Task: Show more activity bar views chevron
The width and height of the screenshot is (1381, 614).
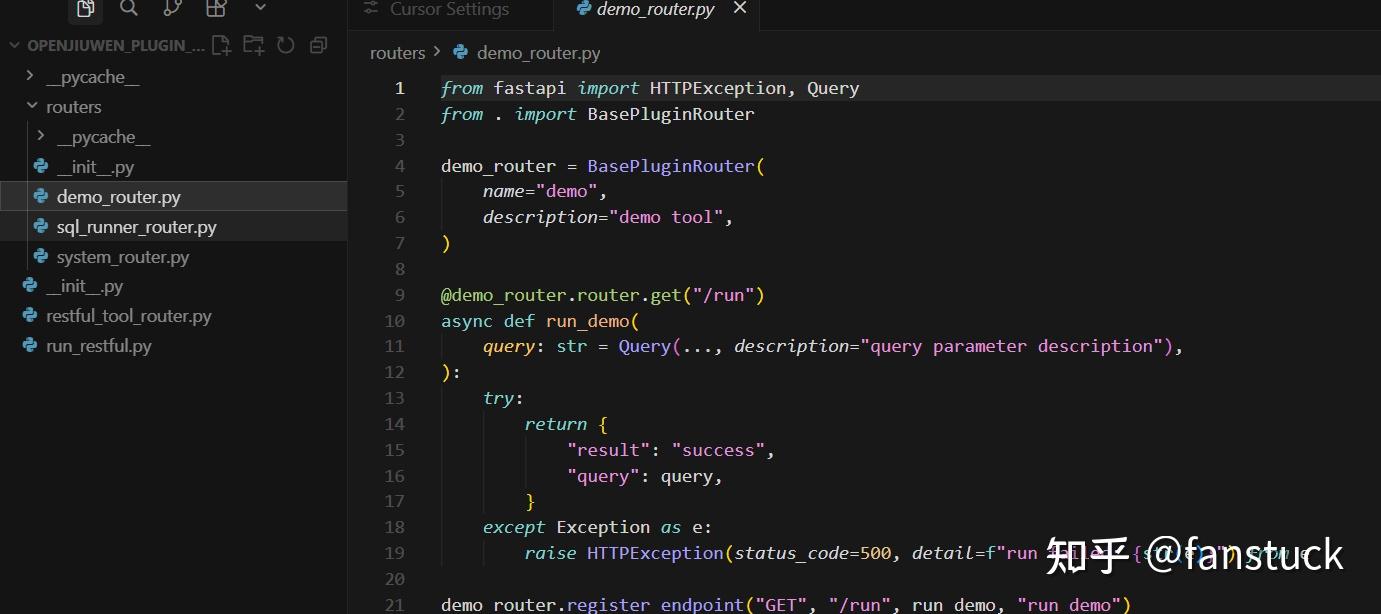Action: pyautogui.click(x=260, y=8)
